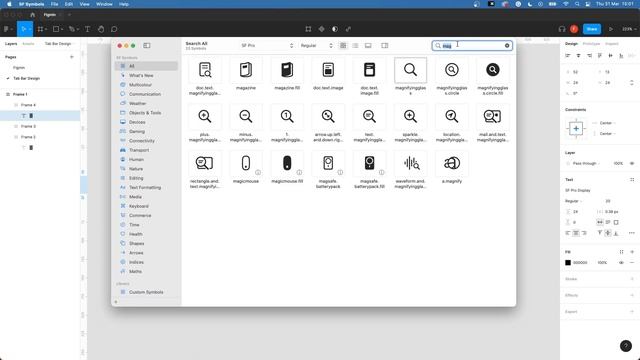The height and width of the screenshot is (360, 640).
Task: Clear the SF Symbols search field
Action: [507, 46]
